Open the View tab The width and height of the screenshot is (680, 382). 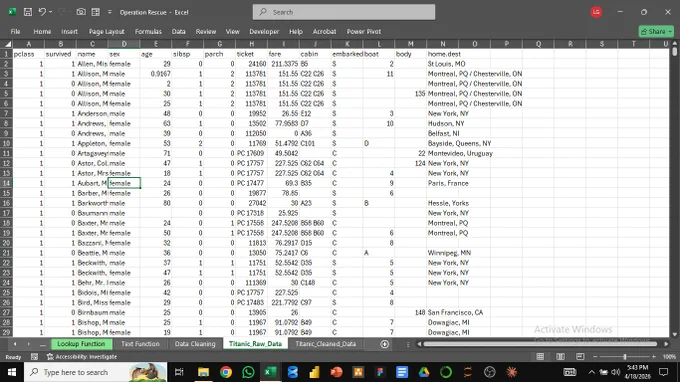(x=232, y=32)
